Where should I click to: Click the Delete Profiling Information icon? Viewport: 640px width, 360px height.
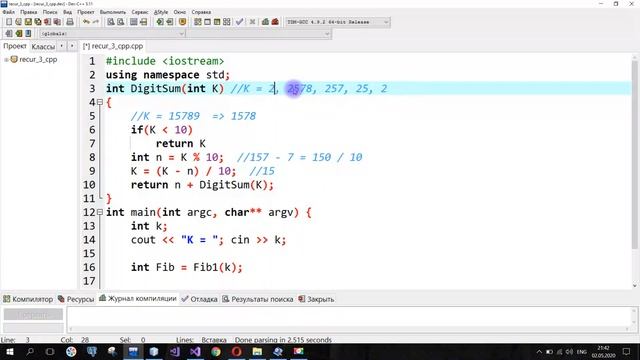click(275, 22)
